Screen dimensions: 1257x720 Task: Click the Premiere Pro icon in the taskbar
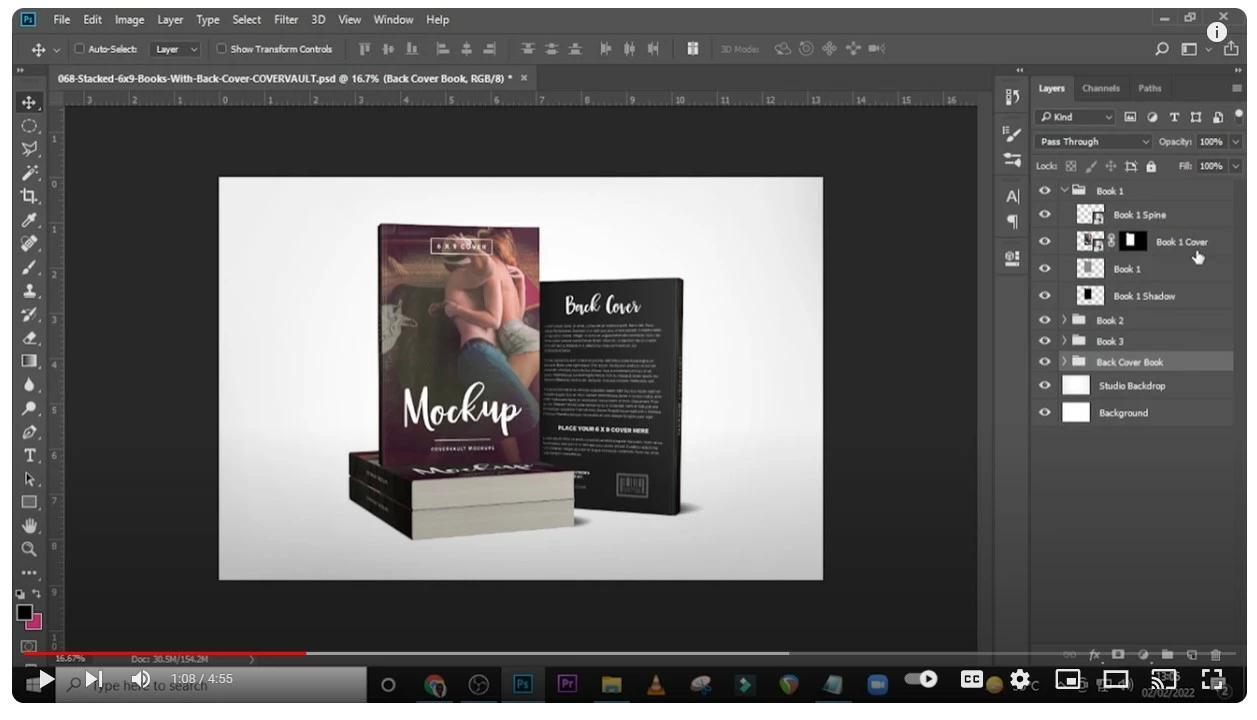coord(567,684)
